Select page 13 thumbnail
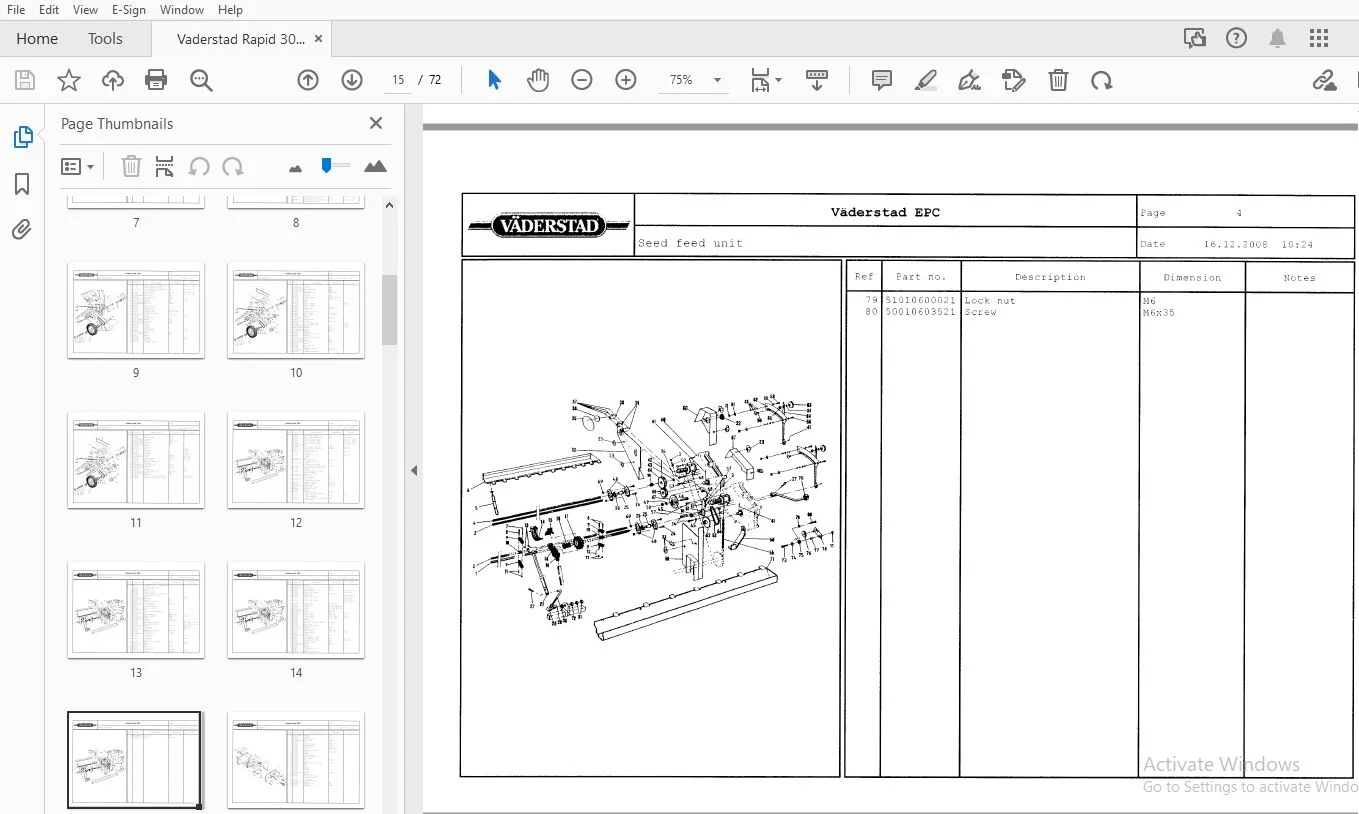 [x=136, y=610]
